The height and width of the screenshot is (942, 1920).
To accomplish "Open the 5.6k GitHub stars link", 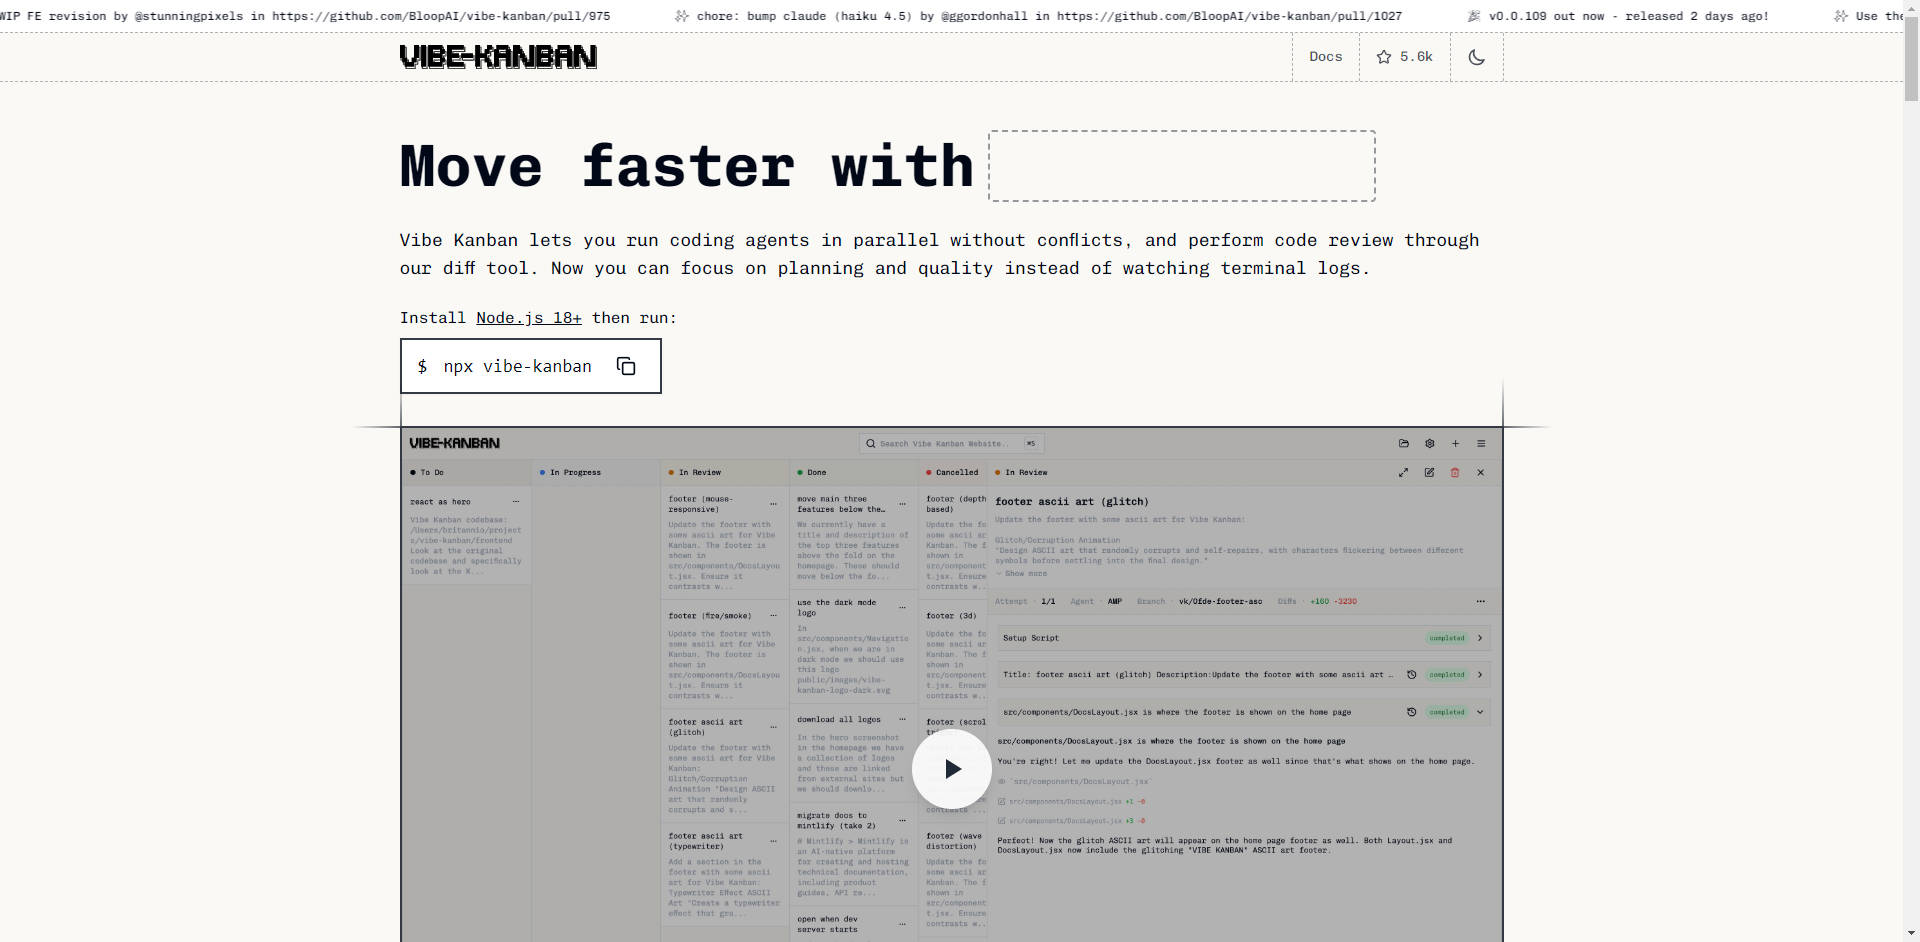I will pyautogui.click(x=1404, y=57).
